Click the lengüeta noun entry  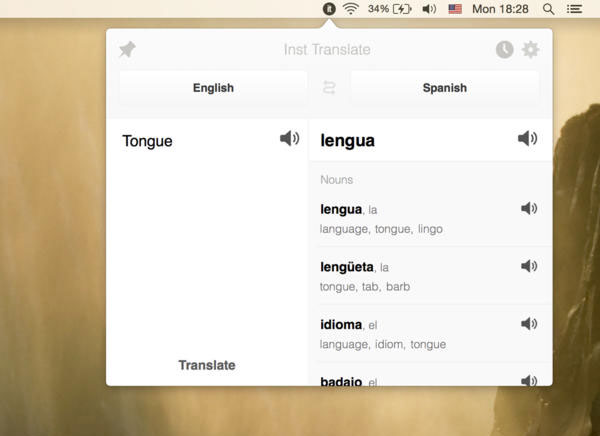[430, 276]
